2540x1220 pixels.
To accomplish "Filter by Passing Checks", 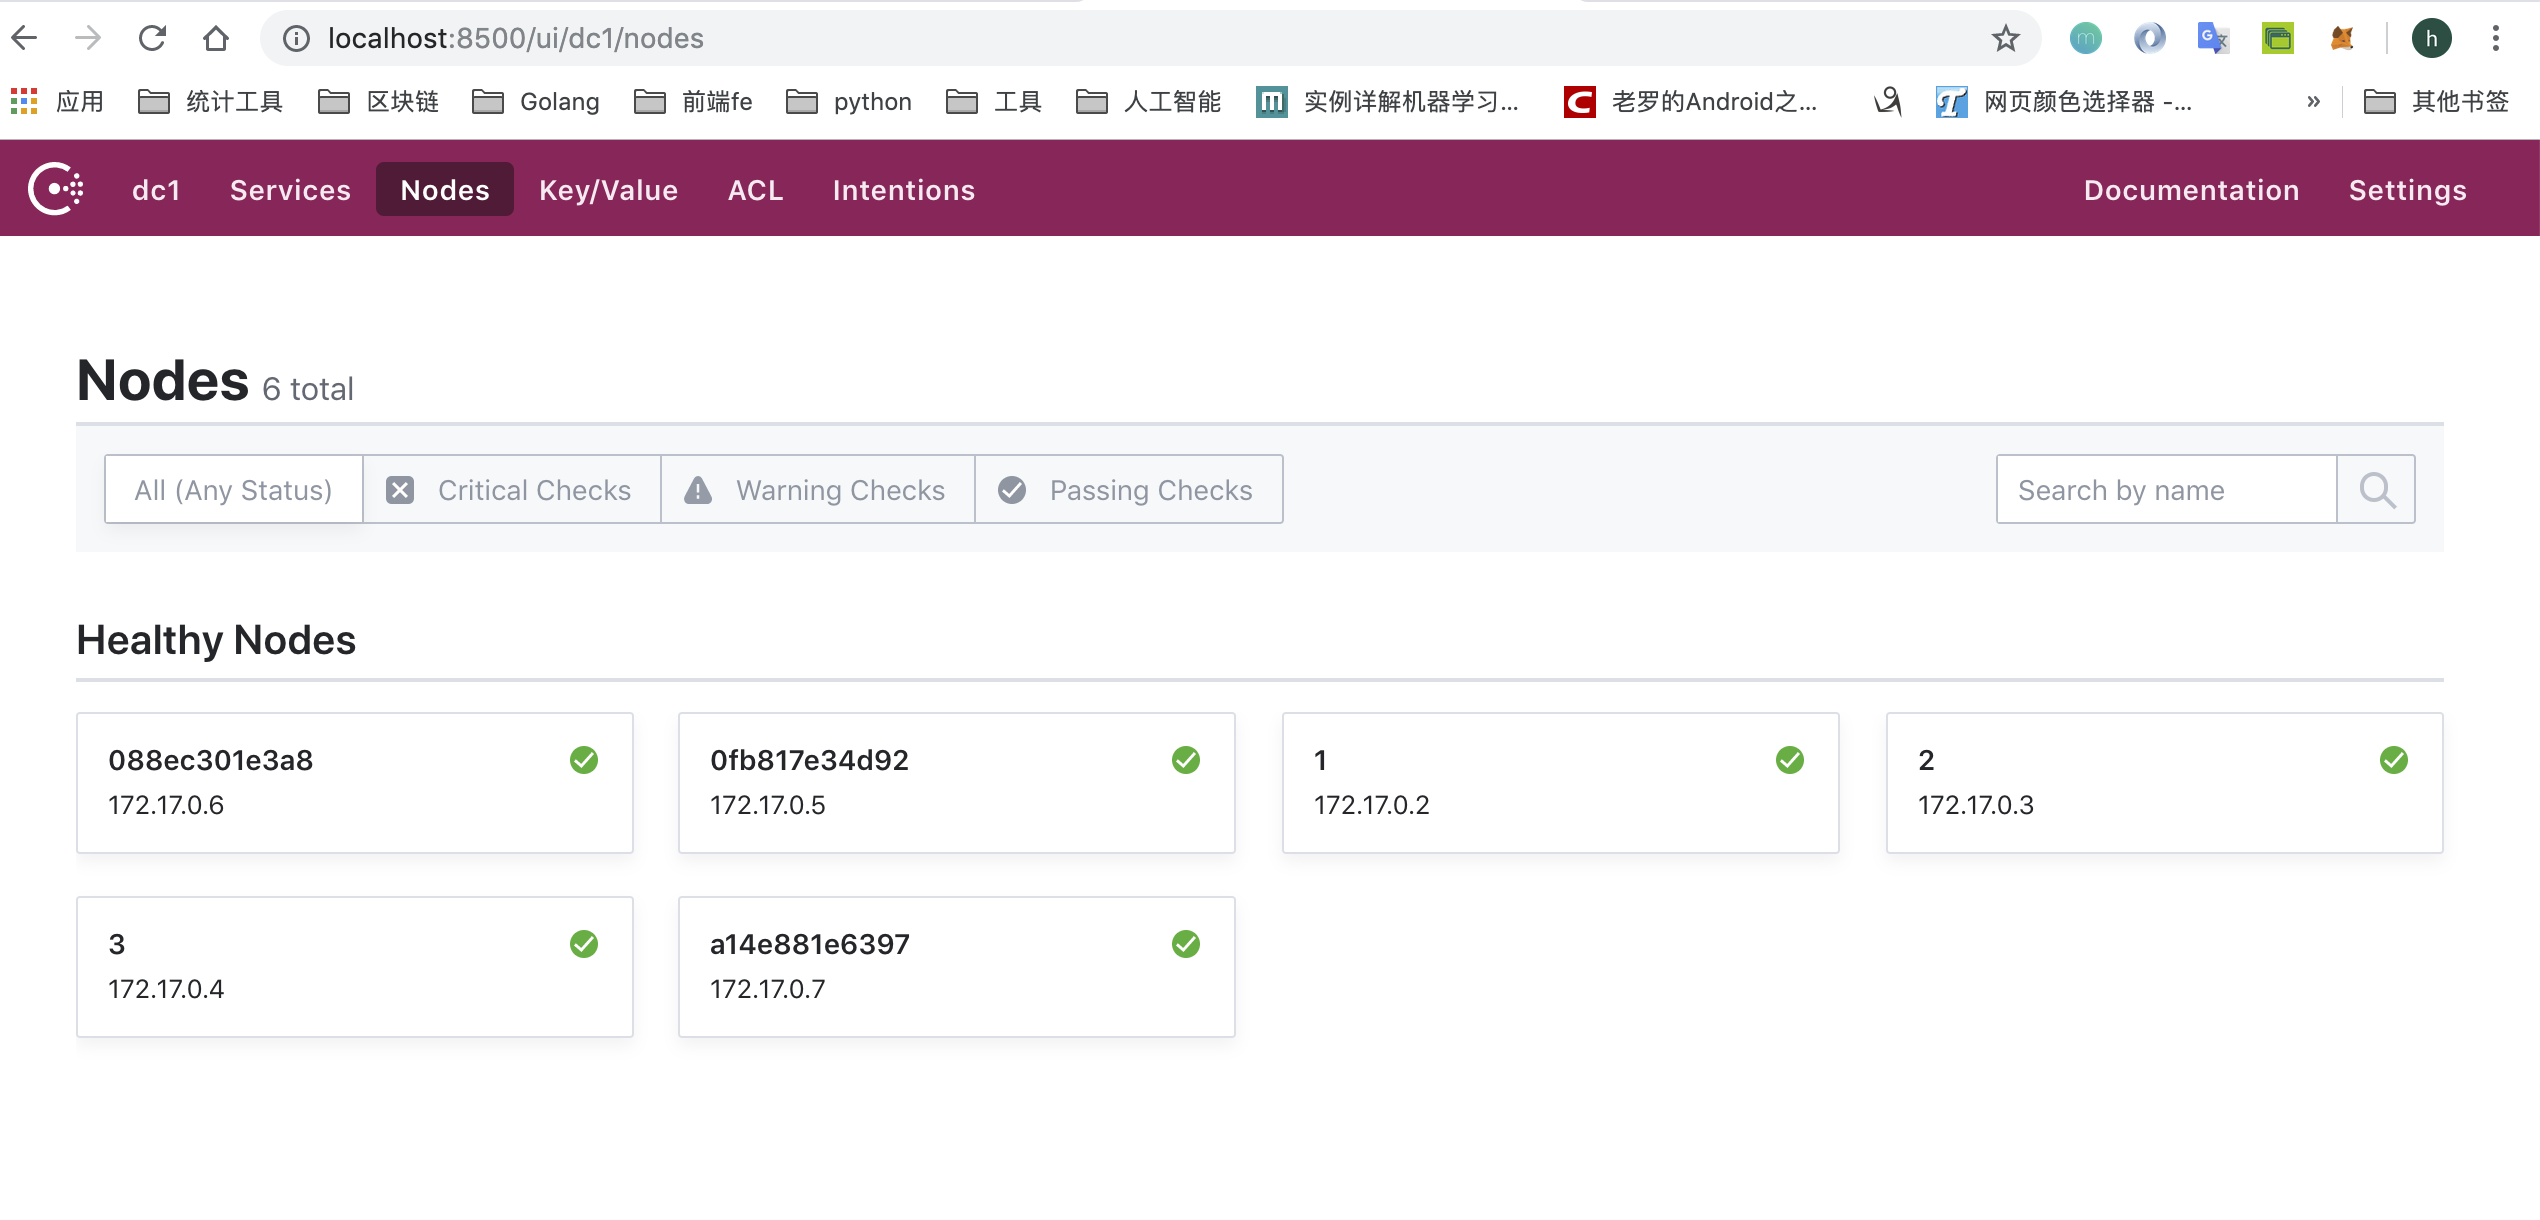I will [1128, 490].
